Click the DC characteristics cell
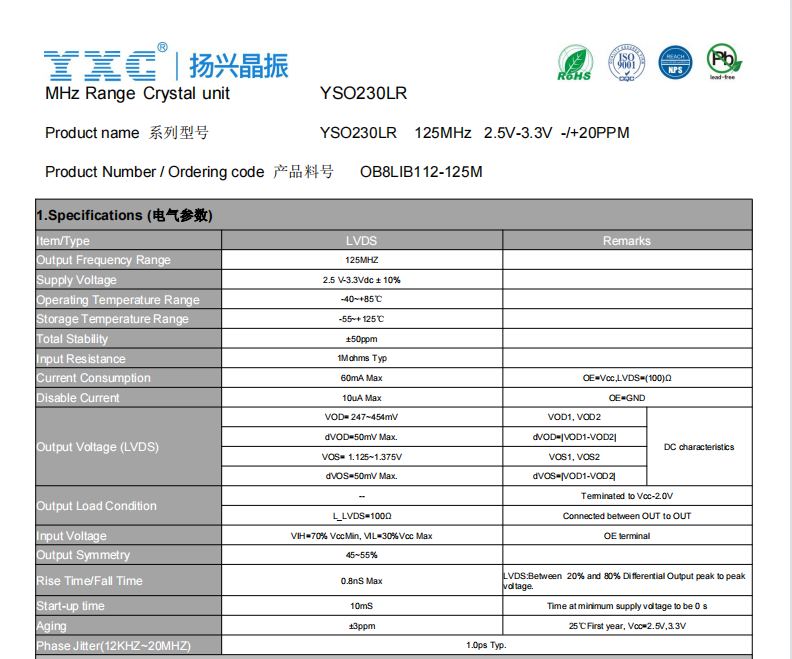 pos(699,447)
